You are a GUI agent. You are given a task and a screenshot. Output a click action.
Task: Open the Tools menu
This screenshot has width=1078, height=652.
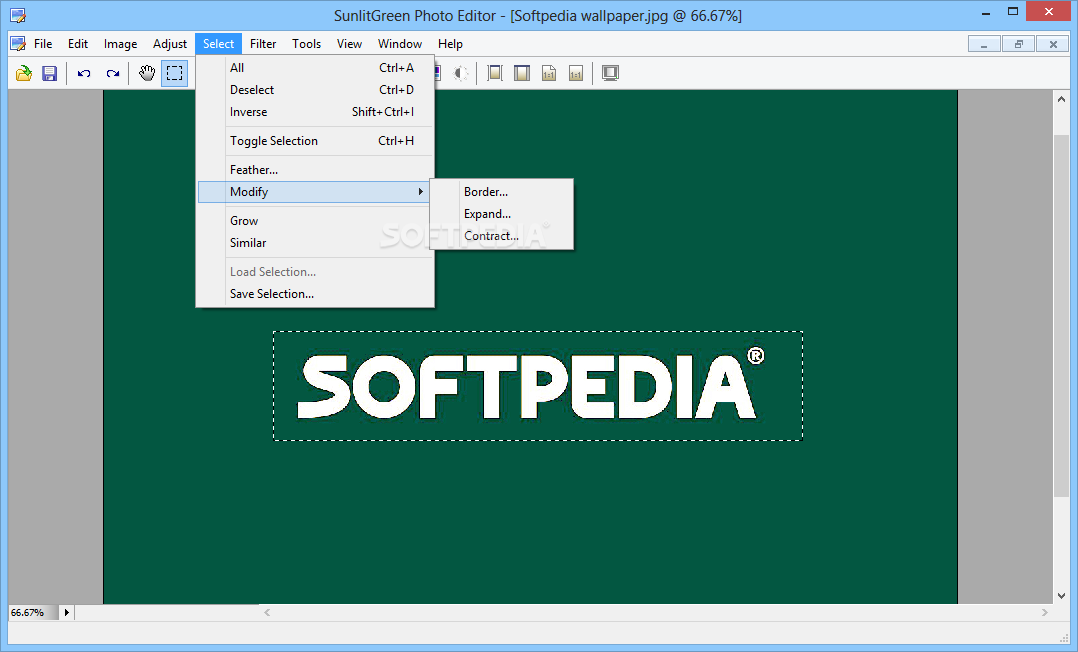[x=307, y=44]
